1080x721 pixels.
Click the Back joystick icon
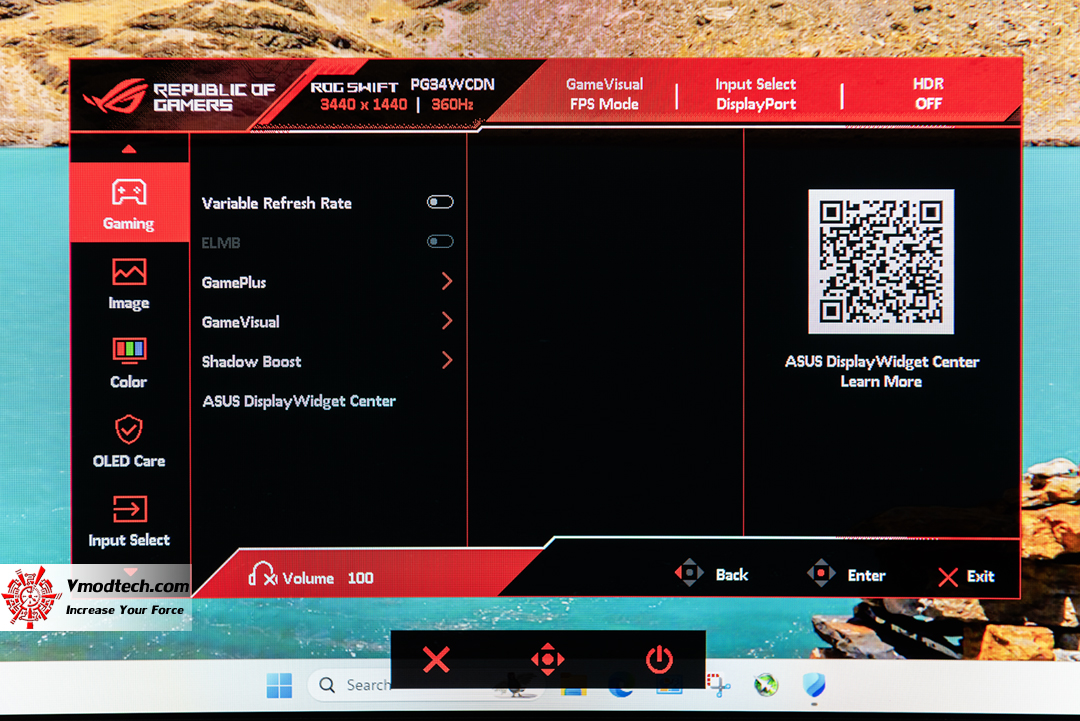(x=689, y=572)
